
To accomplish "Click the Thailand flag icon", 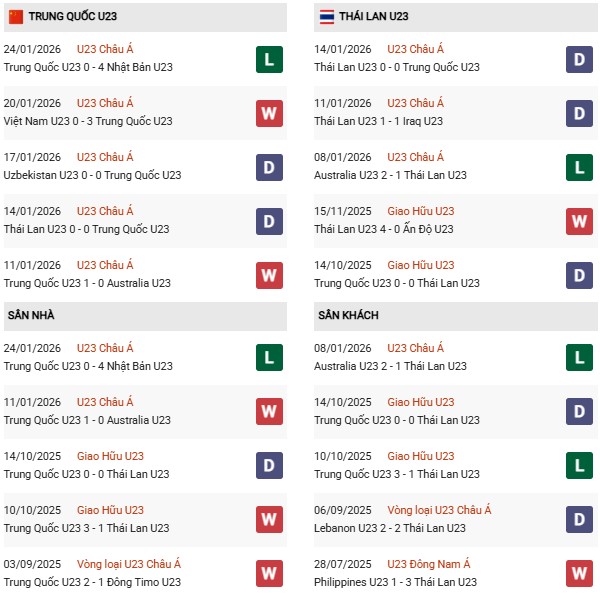I will pyautogui.click(x=326, y=16).
